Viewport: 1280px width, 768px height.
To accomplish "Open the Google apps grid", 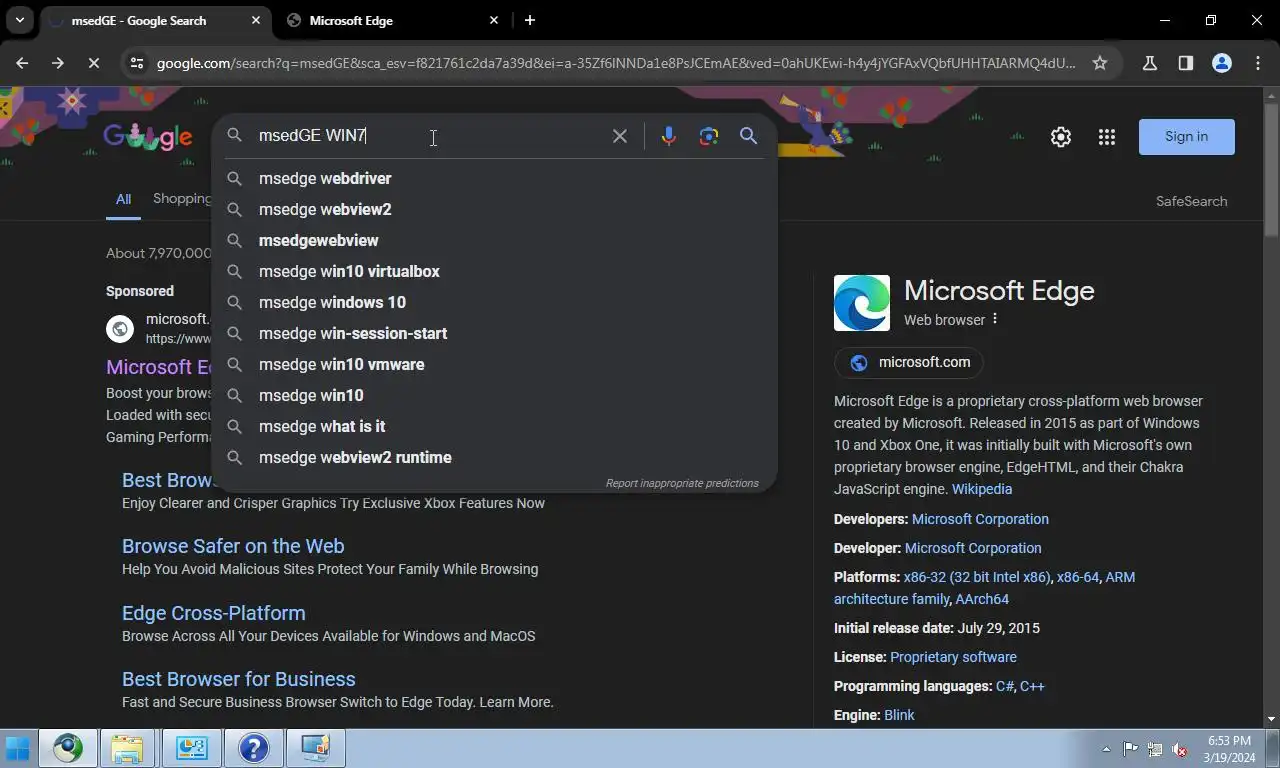I will pyautogui.click(x=1107, y=137).
